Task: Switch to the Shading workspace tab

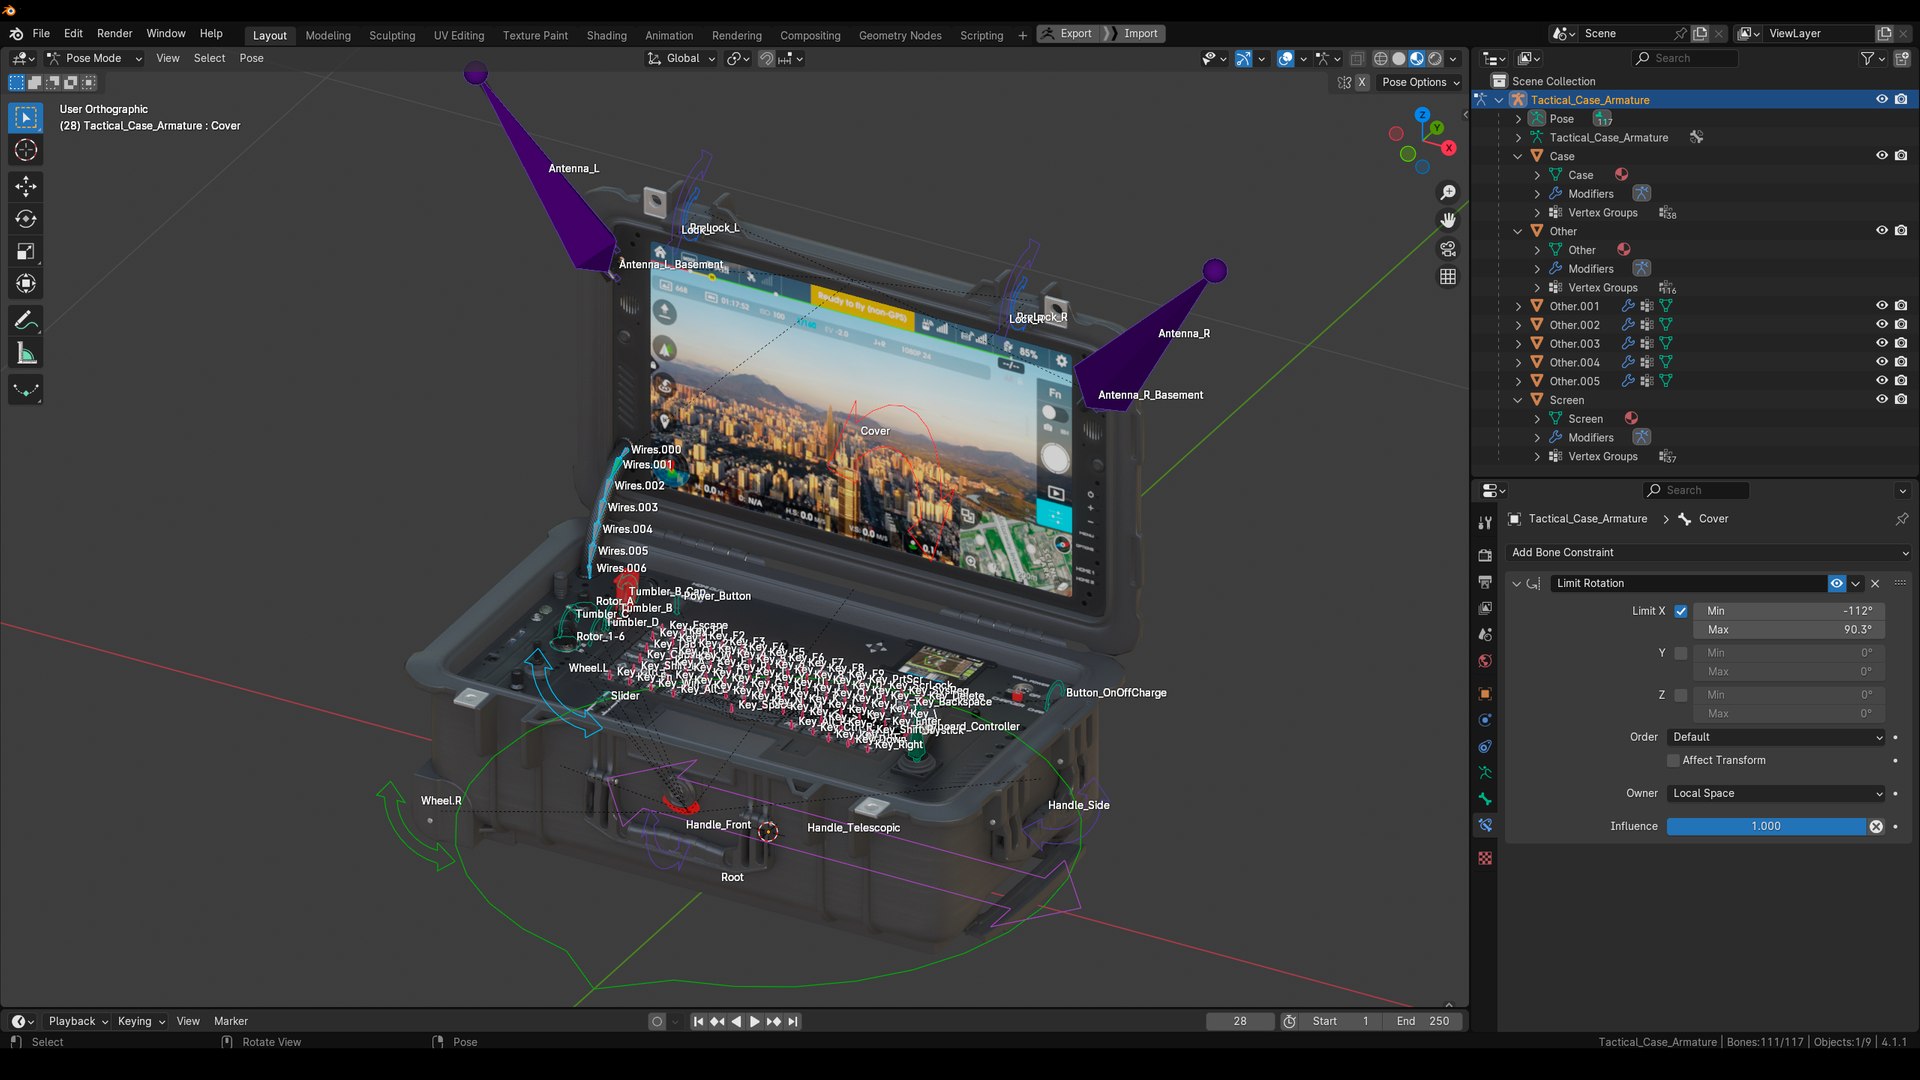Action: point(606,35)
